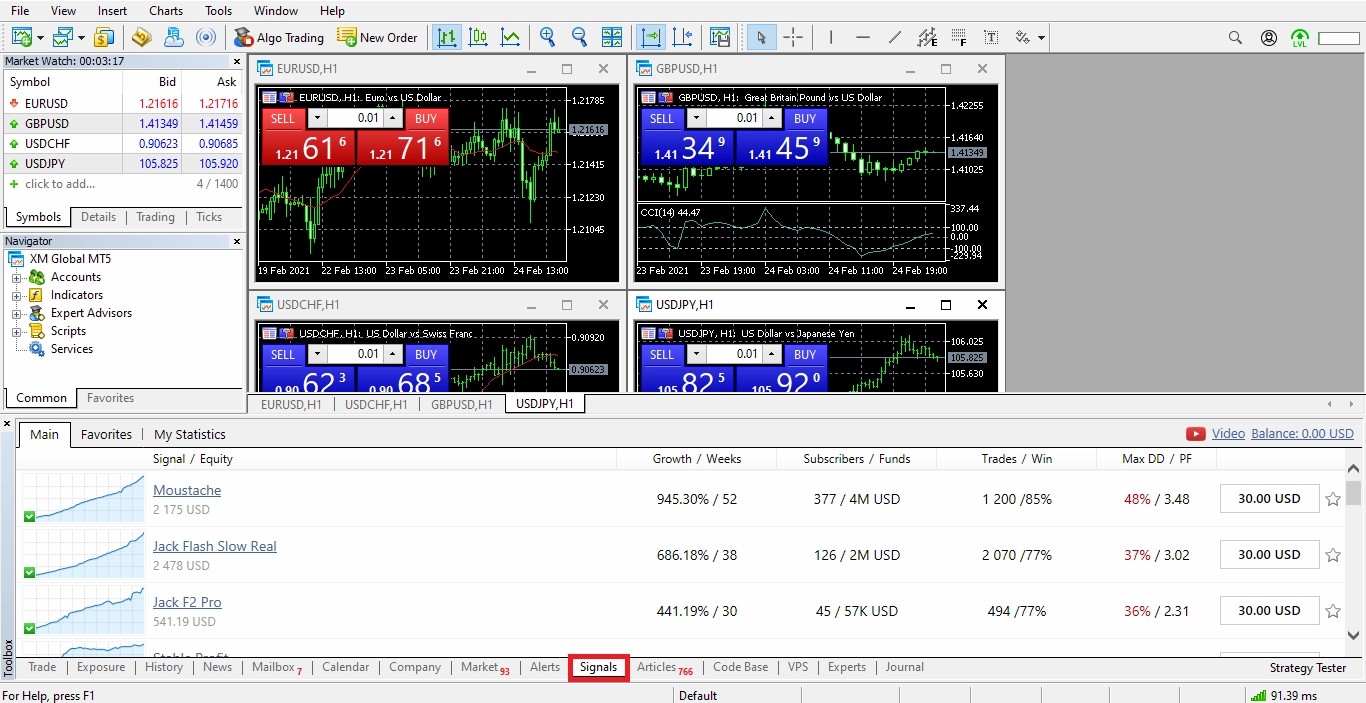Select the text label tool
This screenshot has height=703, width=1366.
991,37
